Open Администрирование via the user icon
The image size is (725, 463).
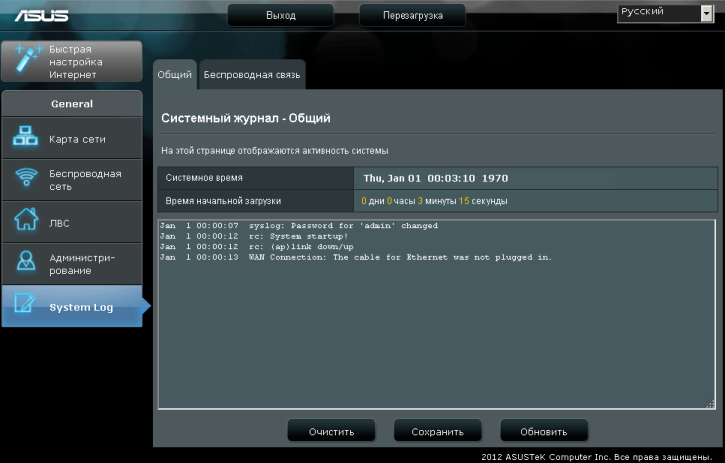[25, 264]
